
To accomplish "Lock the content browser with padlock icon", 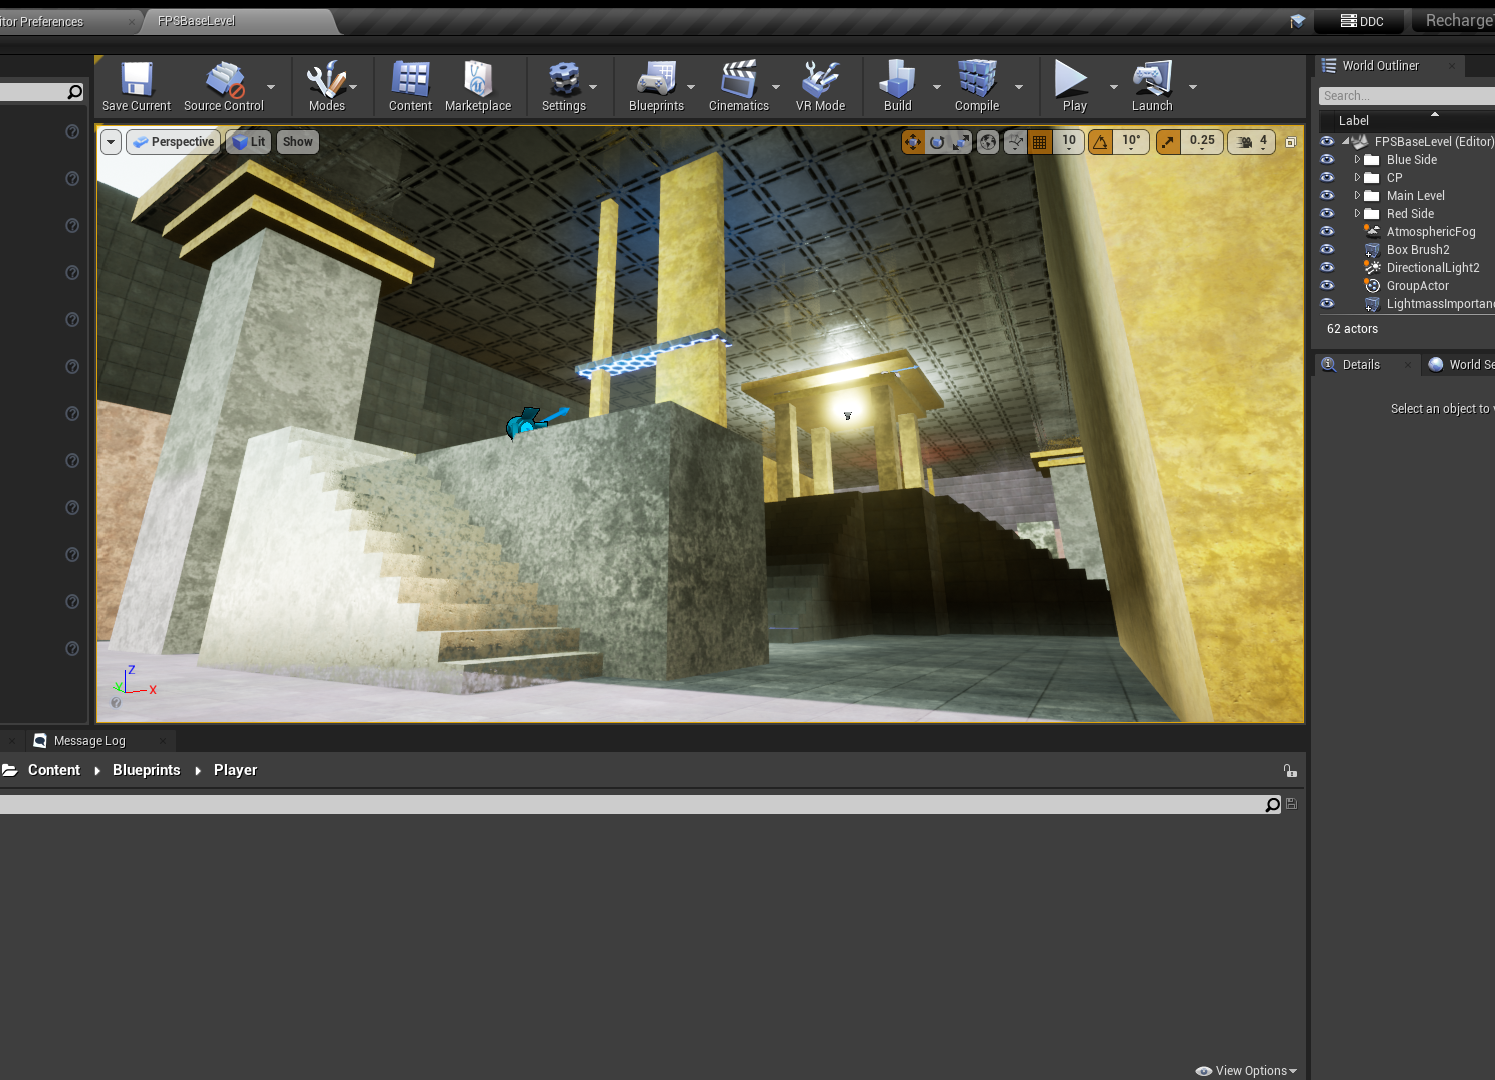I will (1290, 770).
